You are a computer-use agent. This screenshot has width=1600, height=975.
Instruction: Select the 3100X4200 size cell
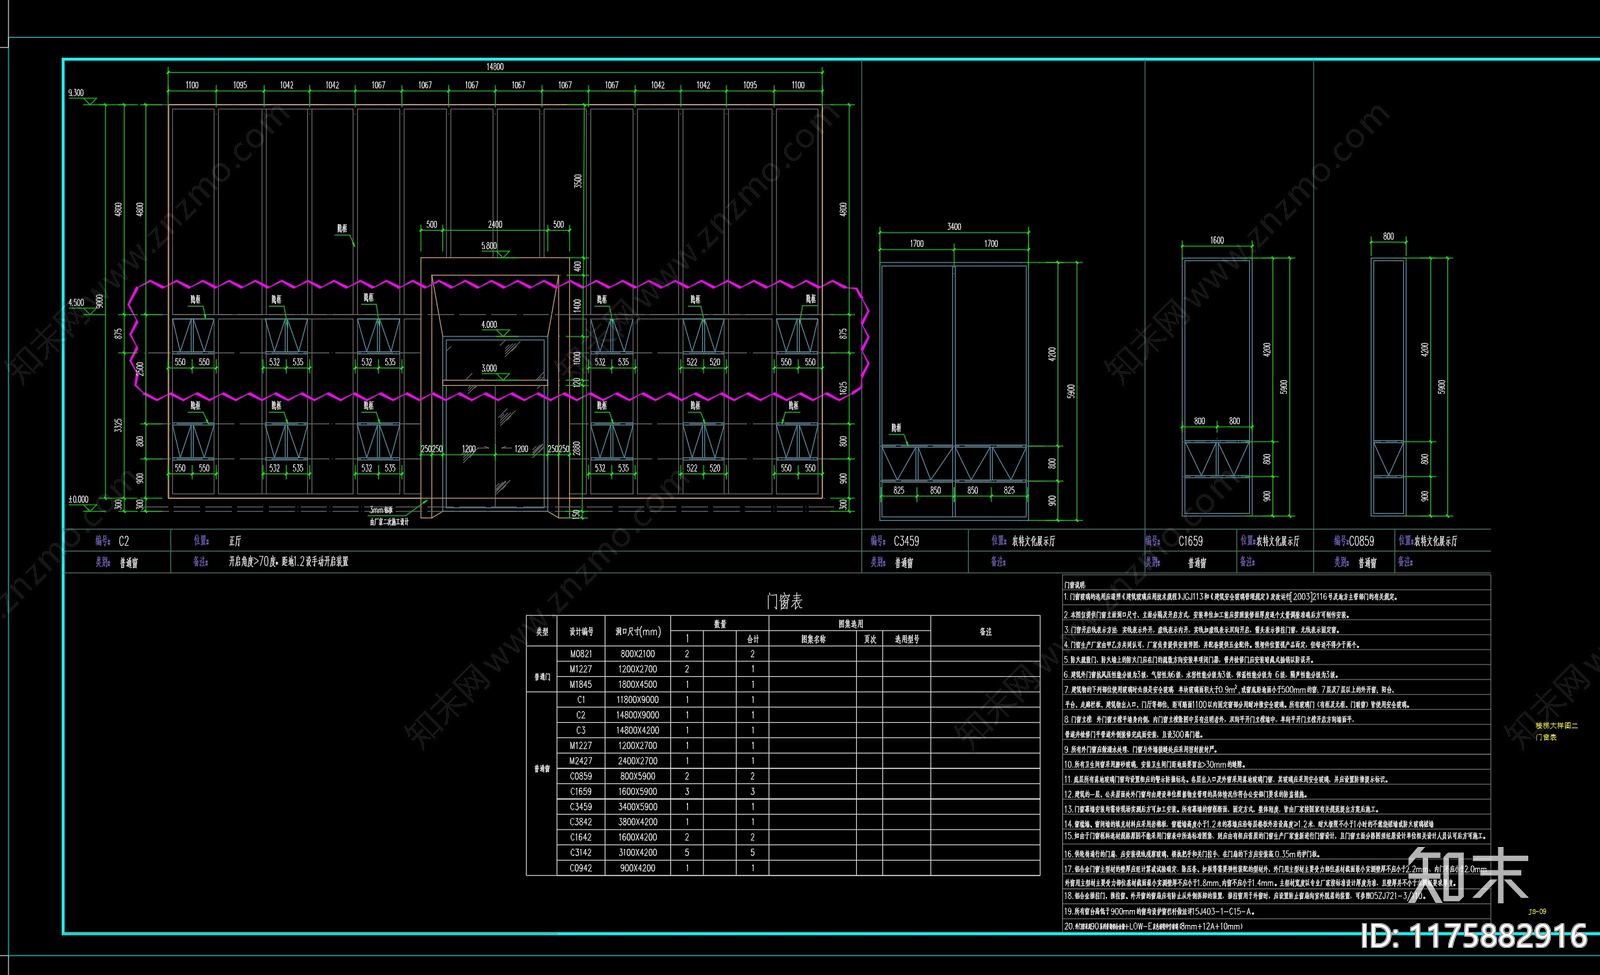(638, 853)
